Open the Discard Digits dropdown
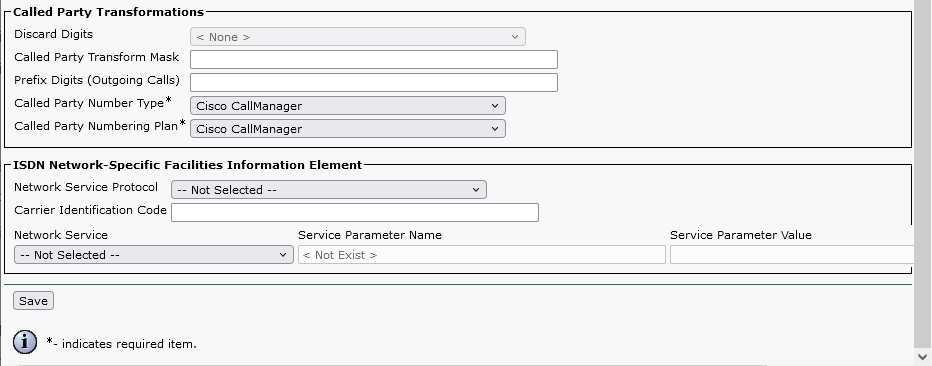932x366 pixels. 358,37
